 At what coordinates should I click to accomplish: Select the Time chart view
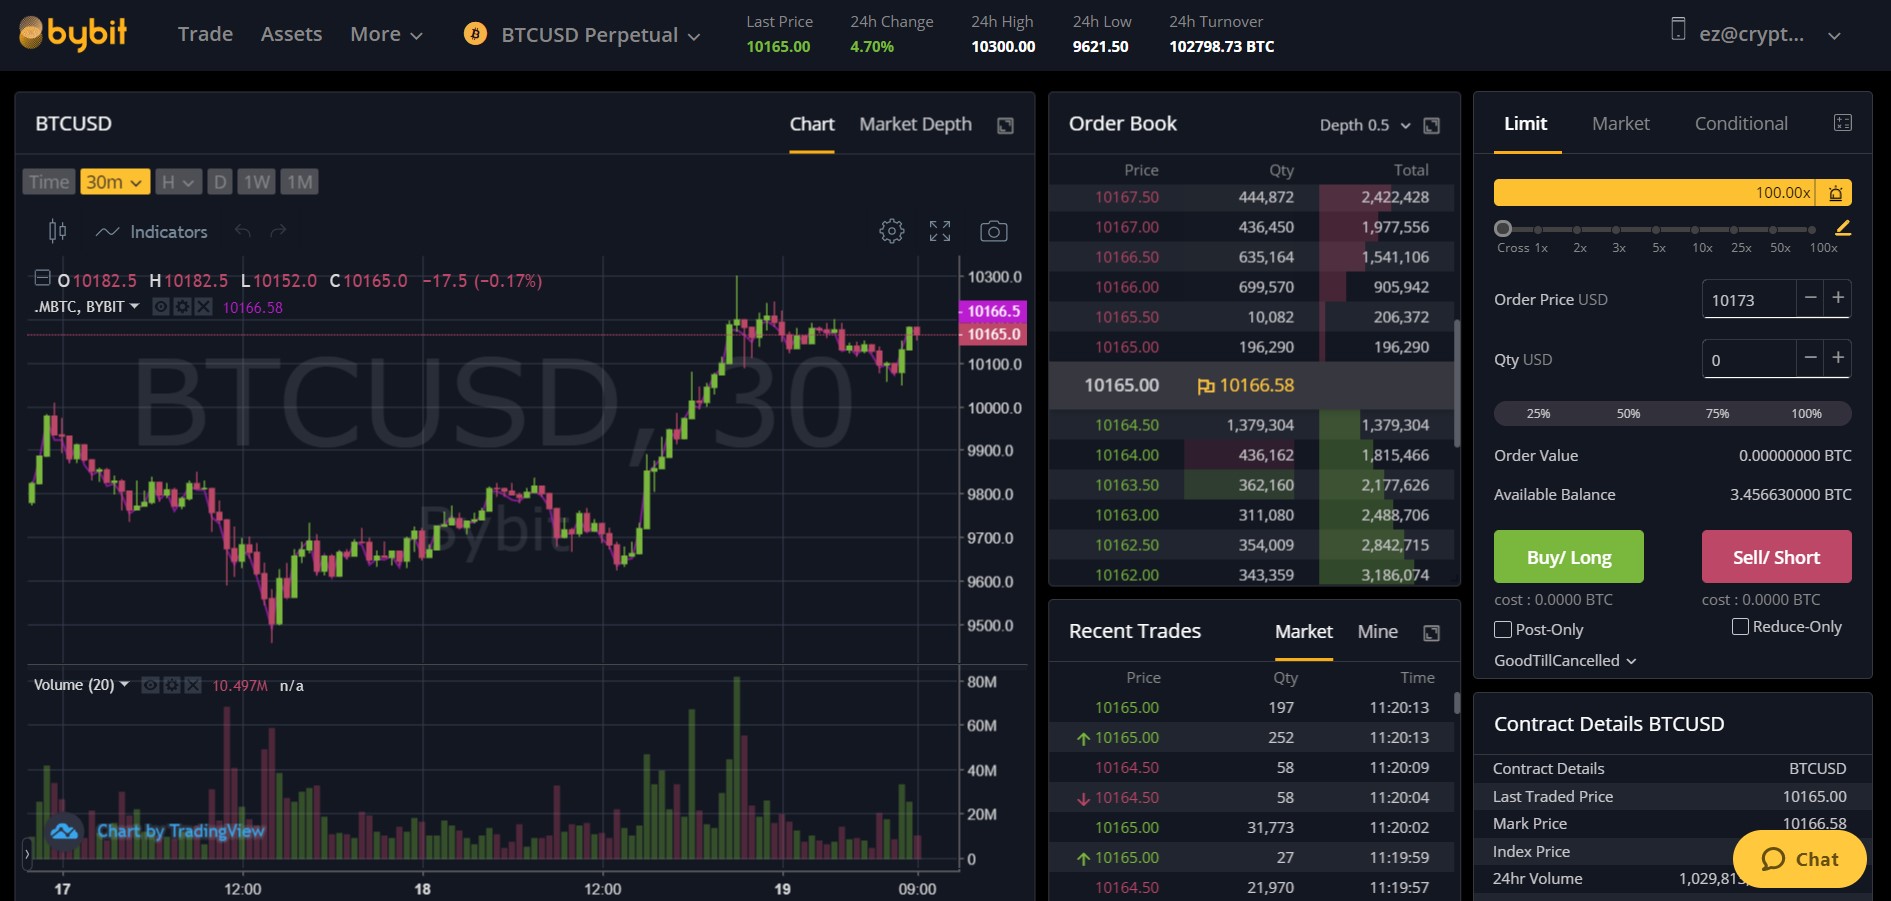point(49,182)
